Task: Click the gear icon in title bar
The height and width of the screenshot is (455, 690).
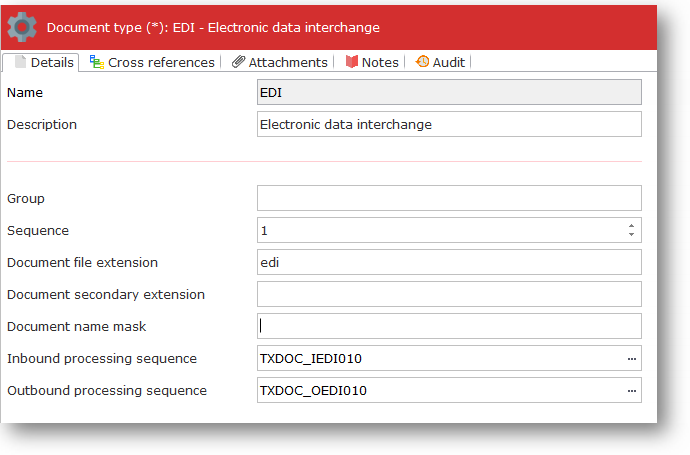Action: [x=21, y=27]
